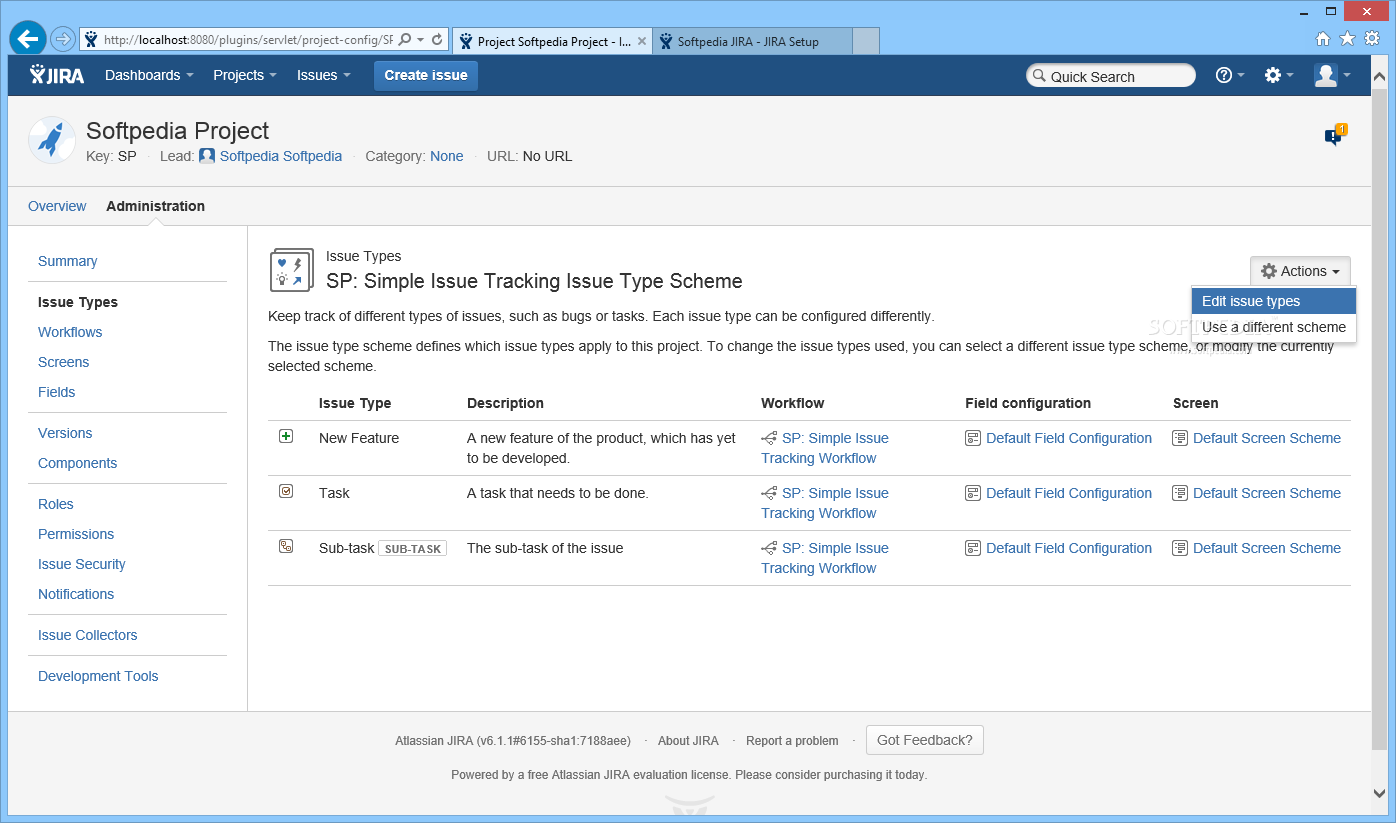Click the workflow icon in Sub-task row
This screenshot has width=1396, height=823.
point(769,548)
